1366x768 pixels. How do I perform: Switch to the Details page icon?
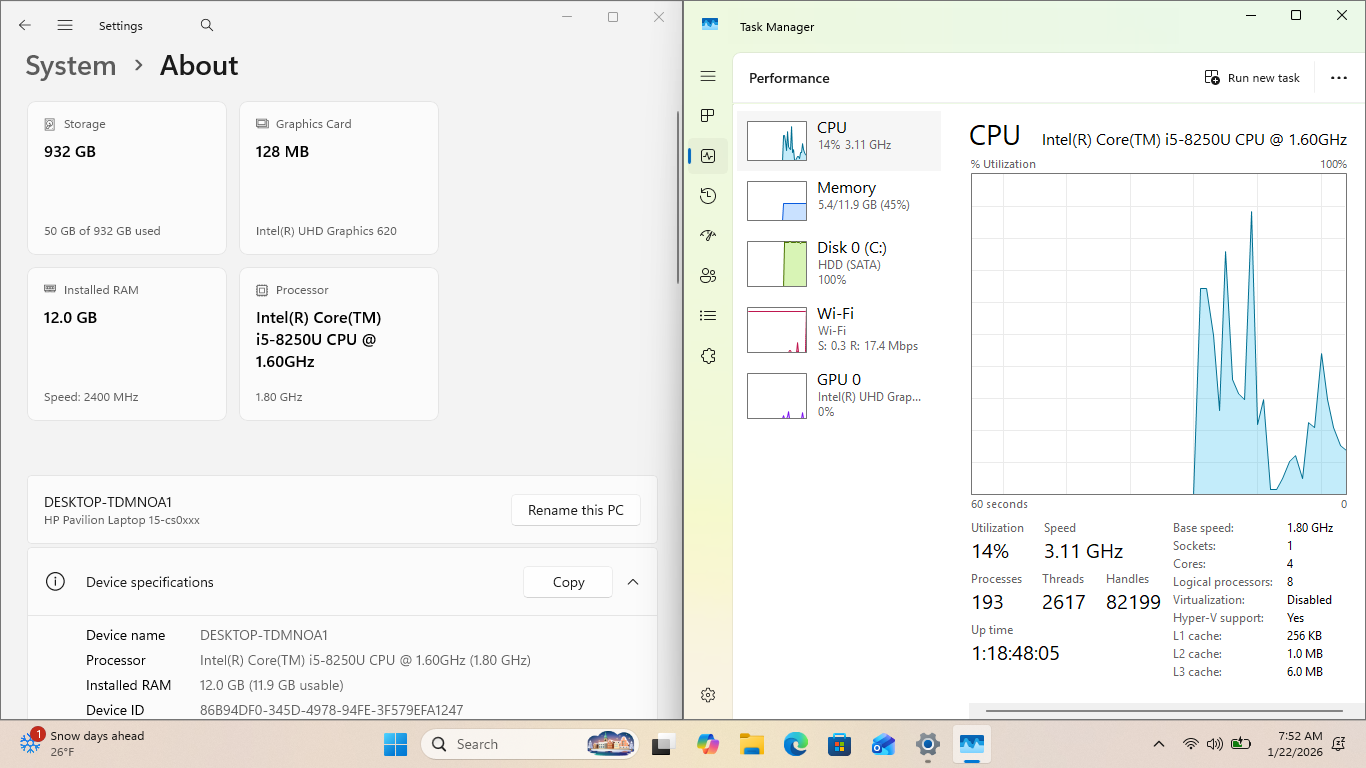pyautogui.click(x=708, y=316)
